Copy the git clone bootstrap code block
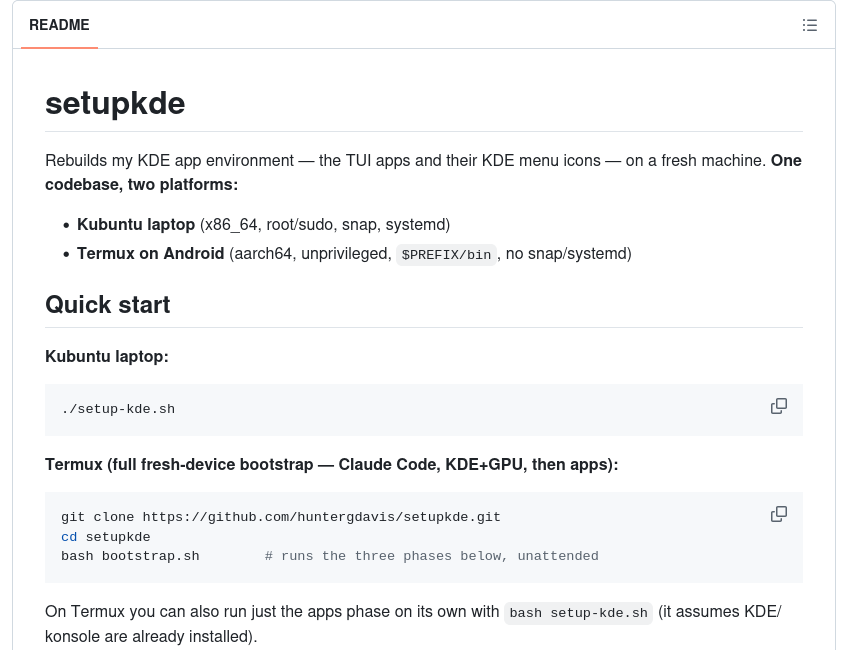Image resolution: width=860 pixels, height=650 pixels. 779,514
